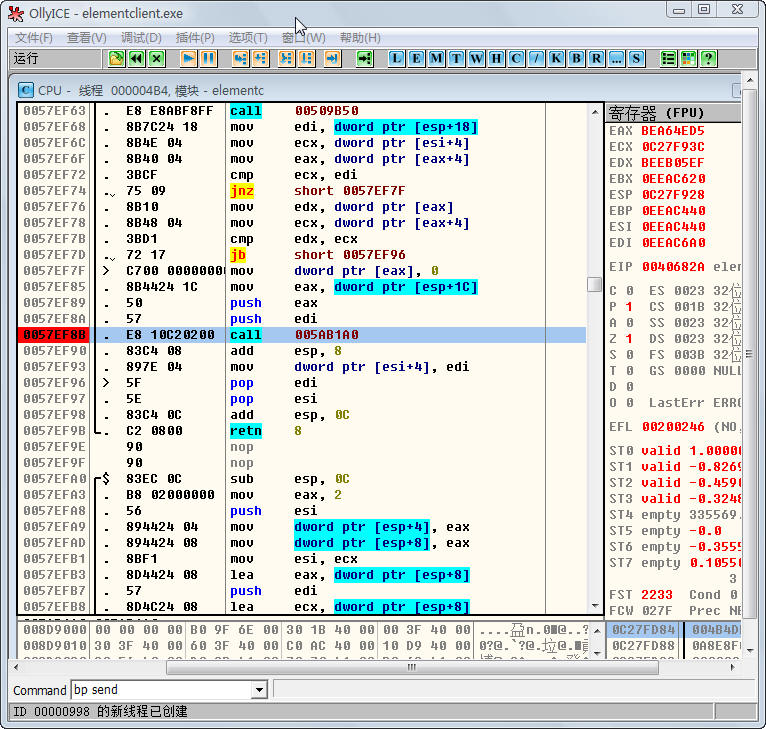Select the jb short 0057EF96 instruction
This screenshot has width=766, height=729.
[302, 255]
